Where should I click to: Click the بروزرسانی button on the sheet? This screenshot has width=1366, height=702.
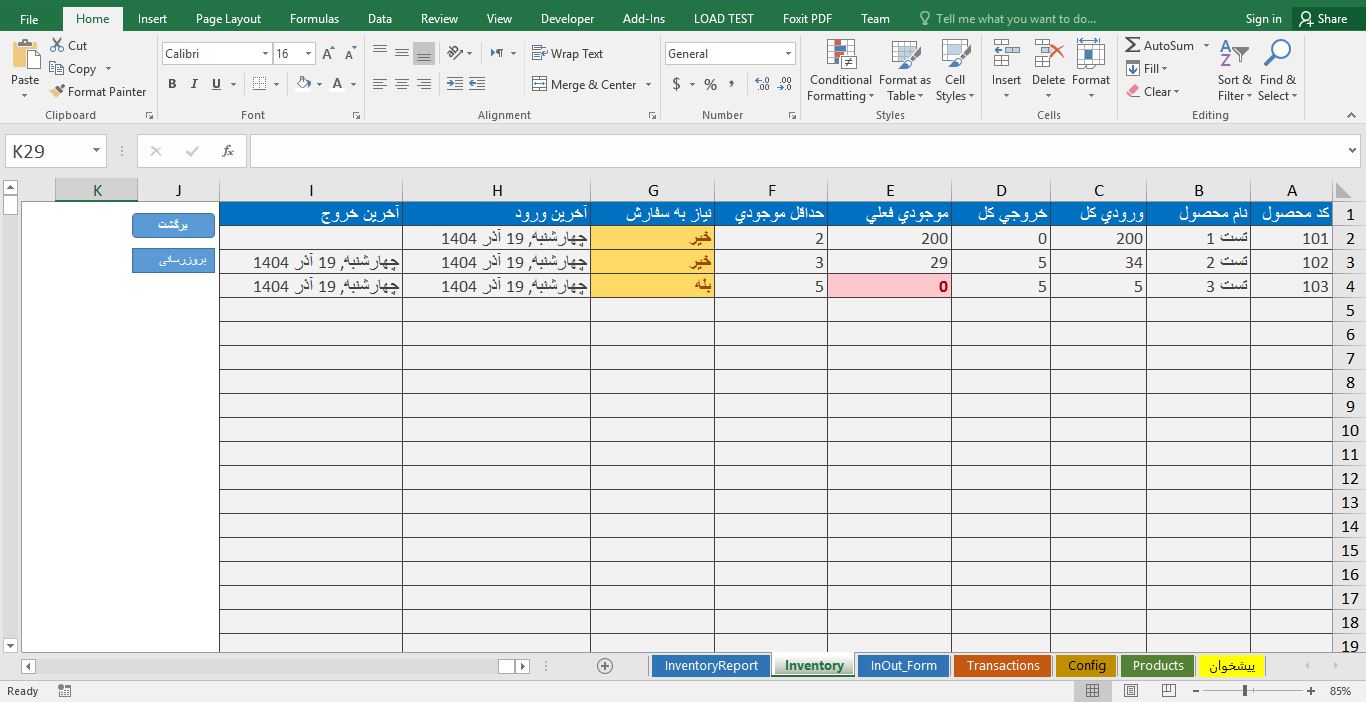[173, 260]
